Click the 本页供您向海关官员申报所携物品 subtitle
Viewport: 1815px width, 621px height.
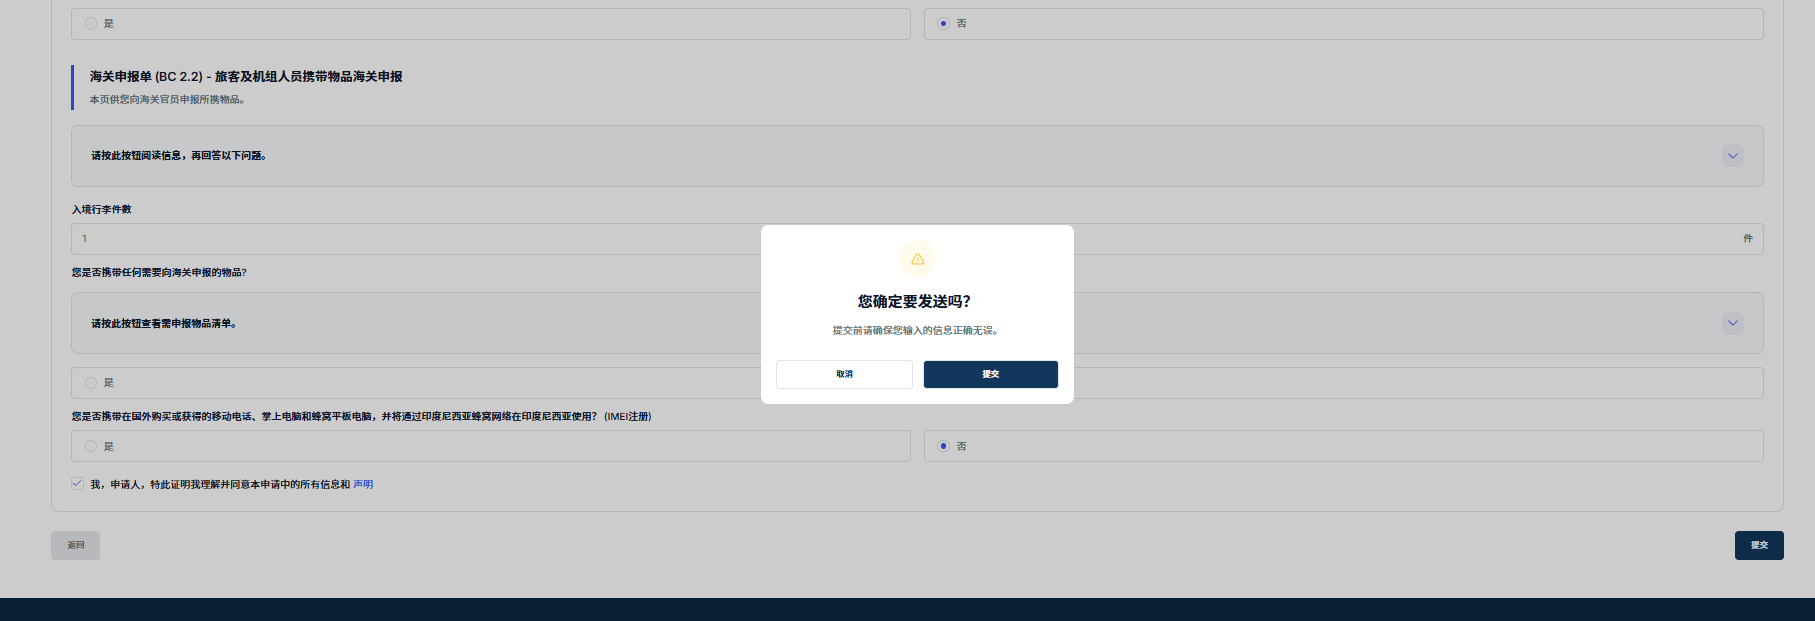[167, 100]
